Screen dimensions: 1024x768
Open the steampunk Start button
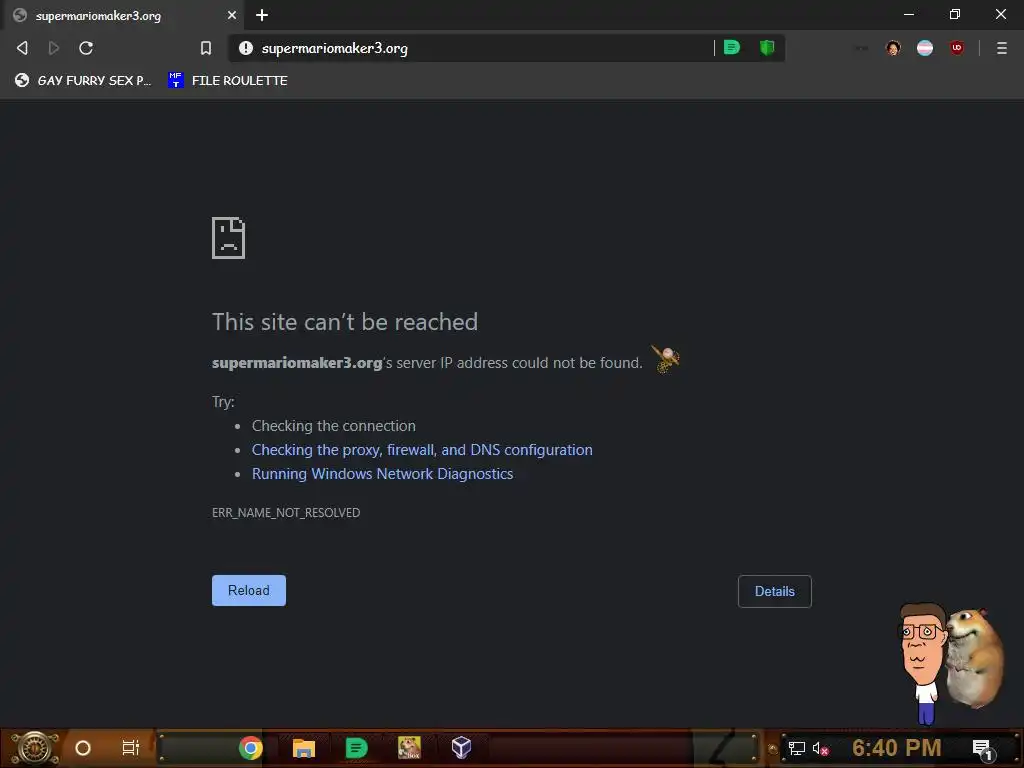35,748
